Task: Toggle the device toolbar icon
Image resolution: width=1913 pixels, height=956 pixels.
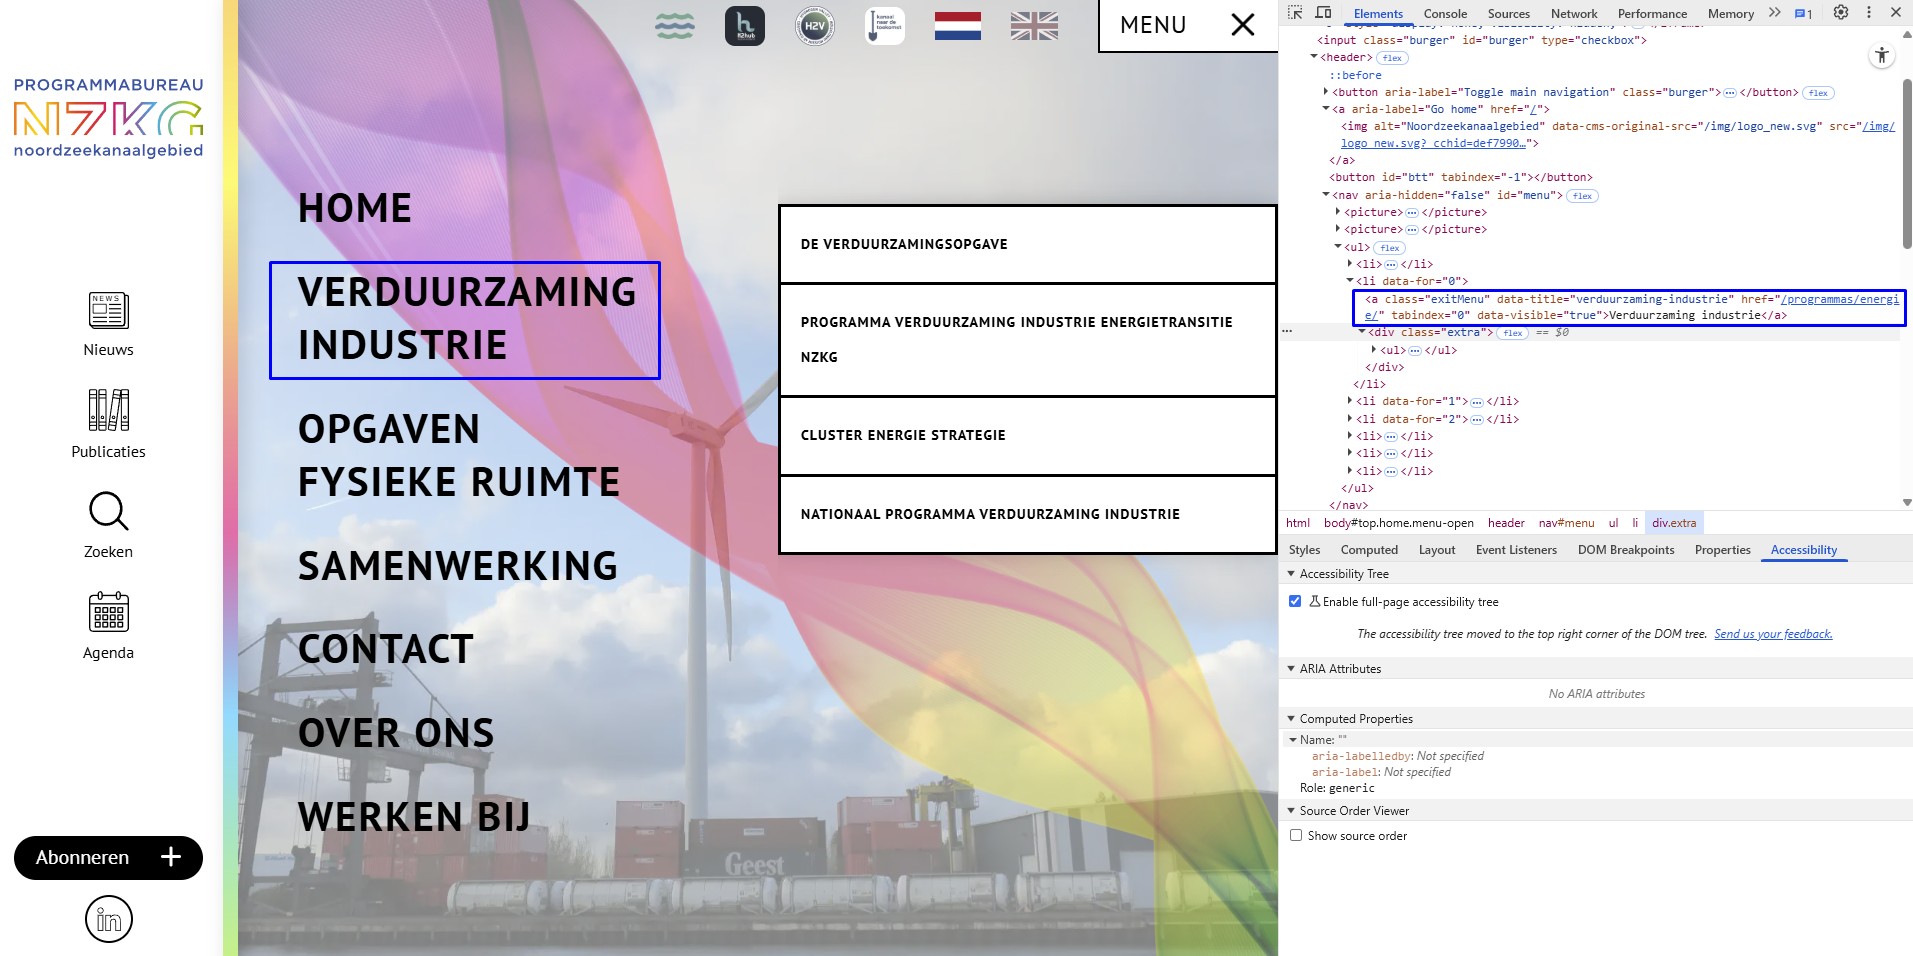Action: pos(1323,13)
